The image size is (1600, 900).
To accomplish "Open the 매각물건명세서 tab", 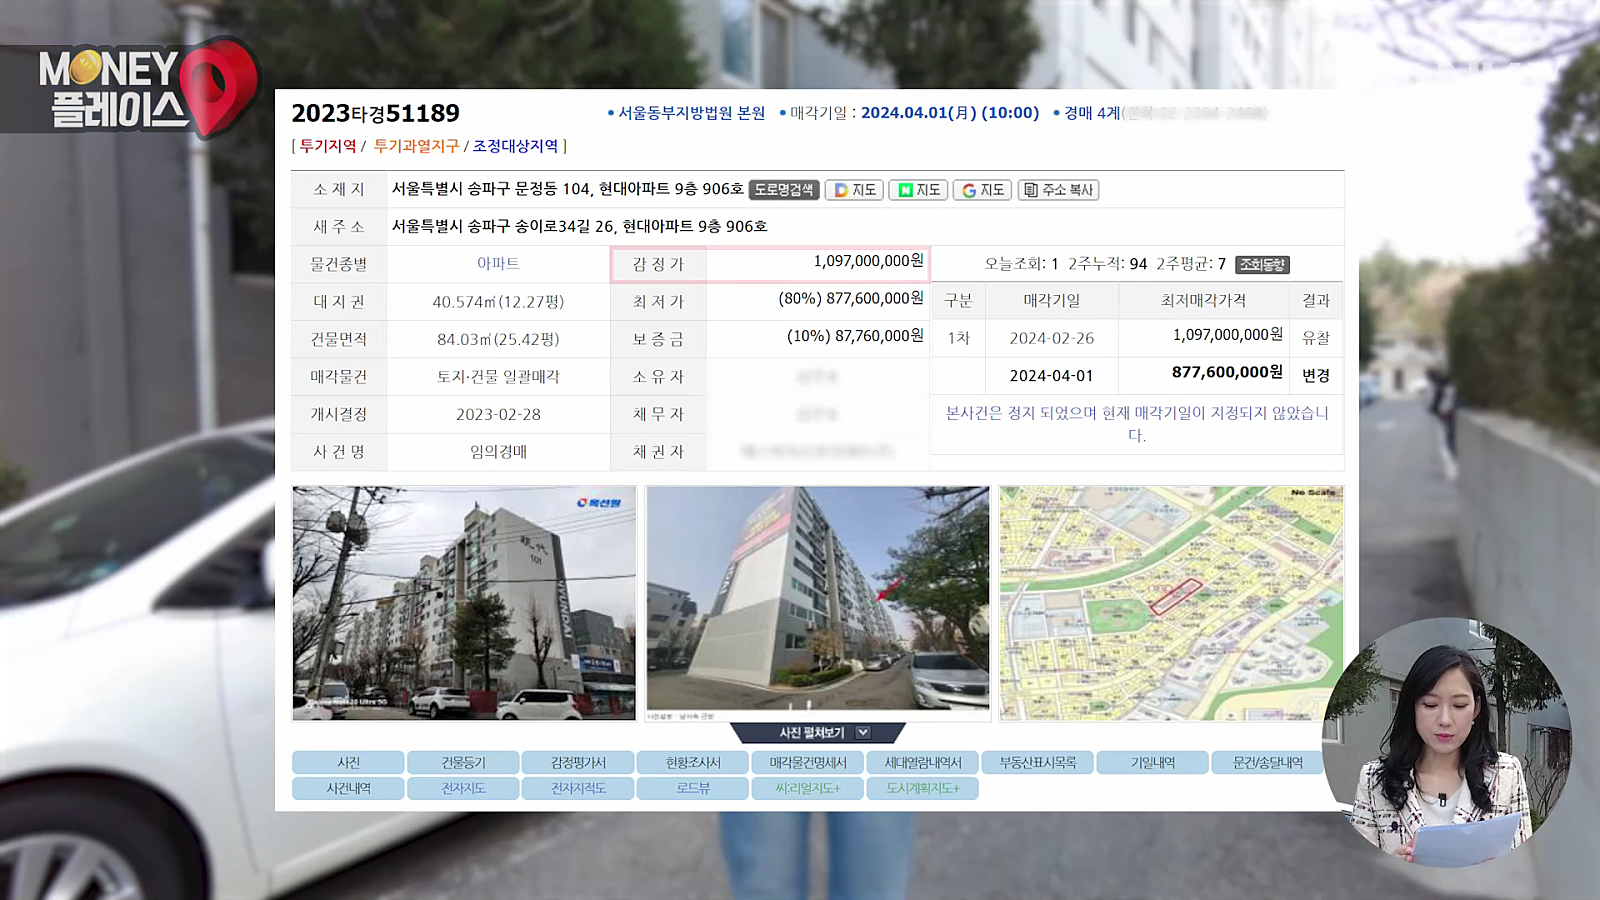I will click(808, 763).
